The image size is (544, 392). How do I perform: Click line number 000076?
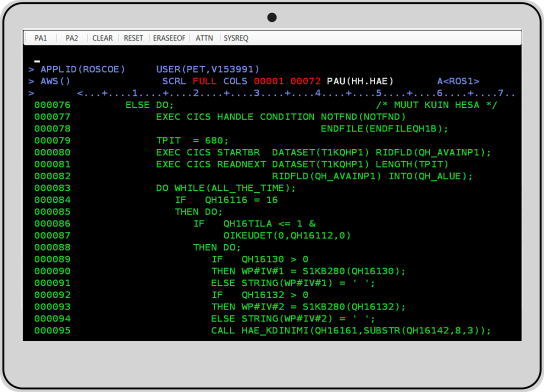[x=52, y=105]
